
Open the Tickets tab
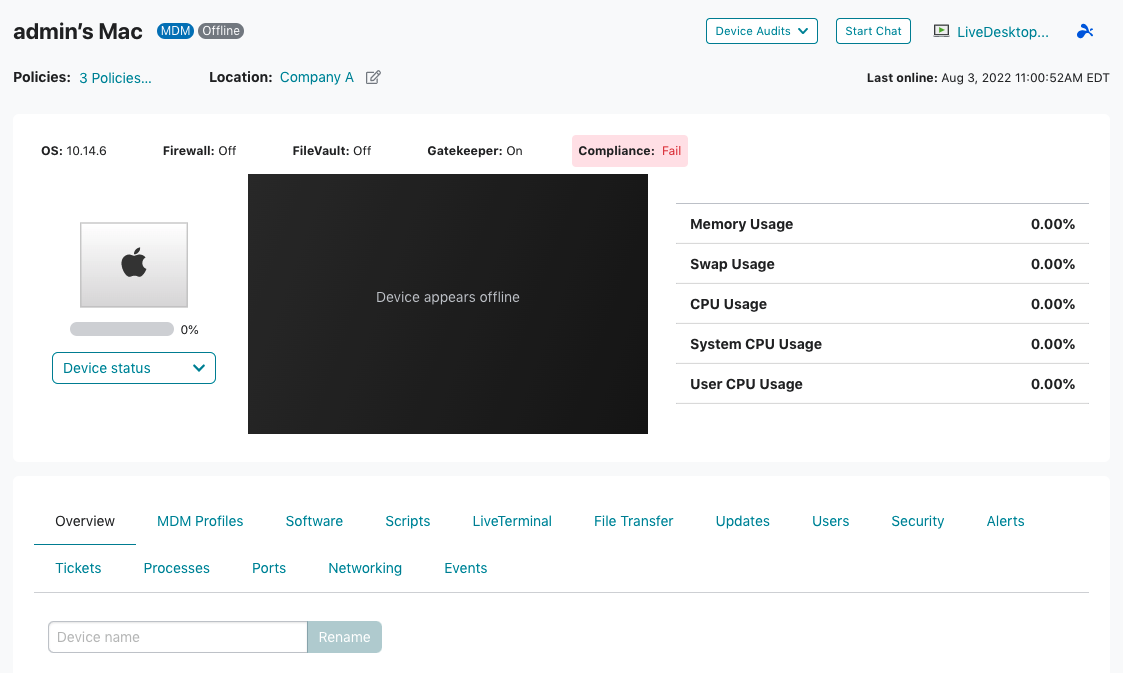pyautogui.click(x=78, y=568)
